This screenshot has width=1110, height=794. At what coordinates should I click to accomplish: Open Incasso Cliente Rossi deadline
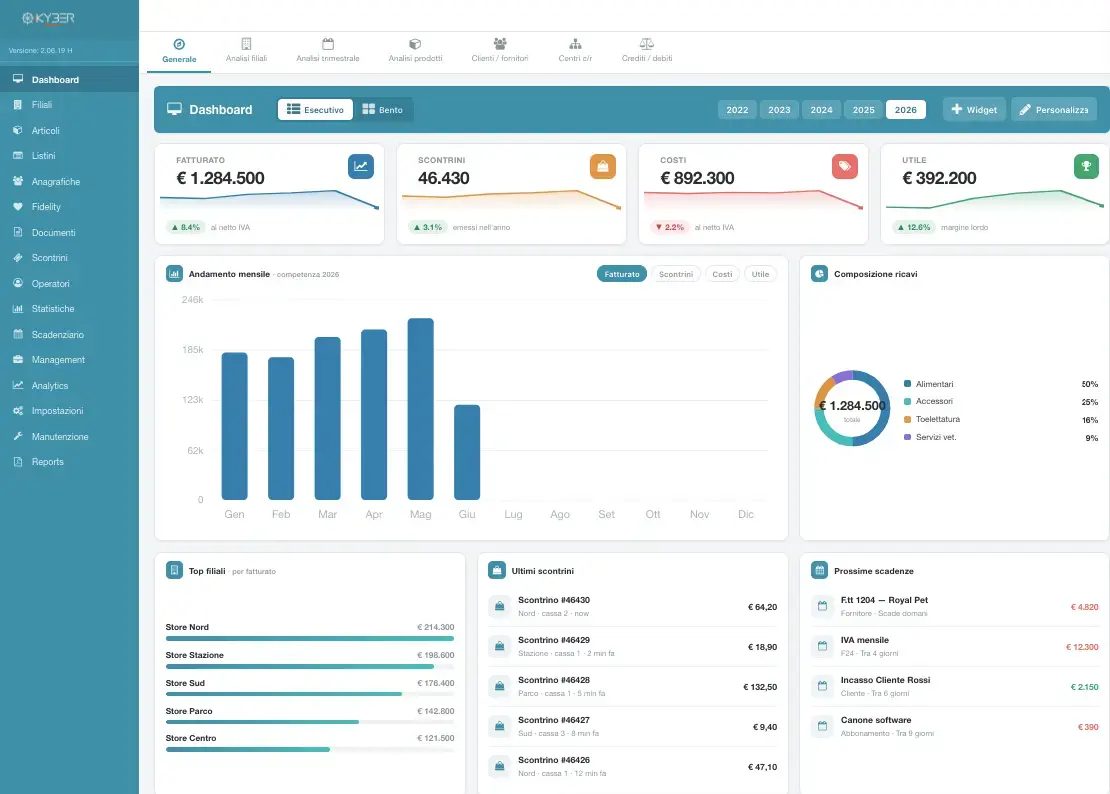(x=955, y=686)
